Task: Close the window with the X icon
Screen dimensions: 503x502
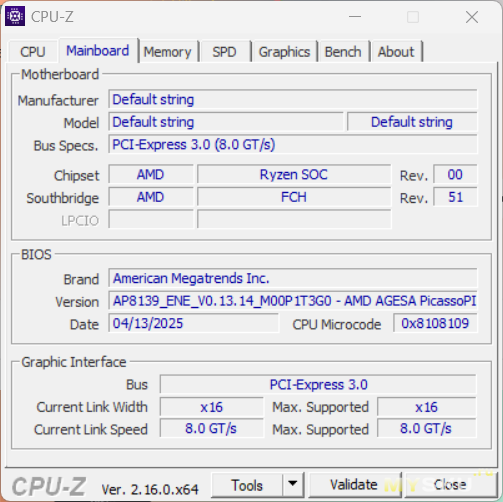Action: [472, 17]
